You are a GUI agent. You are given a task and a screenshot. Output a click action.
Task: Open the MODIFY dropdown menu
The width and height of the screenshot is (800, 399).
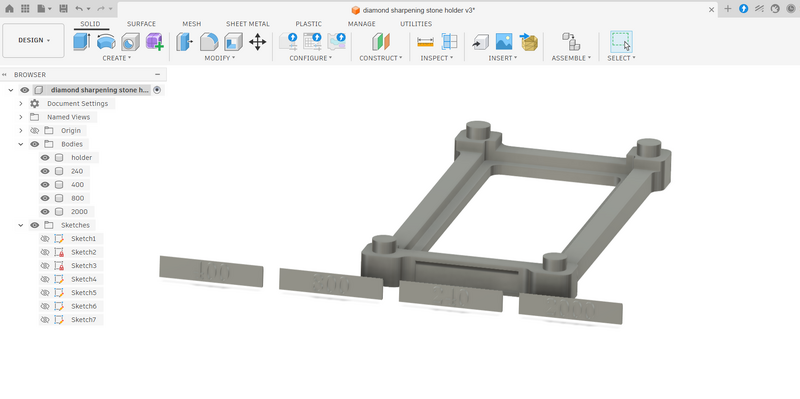pyautogui.click(x=220, y=58)
